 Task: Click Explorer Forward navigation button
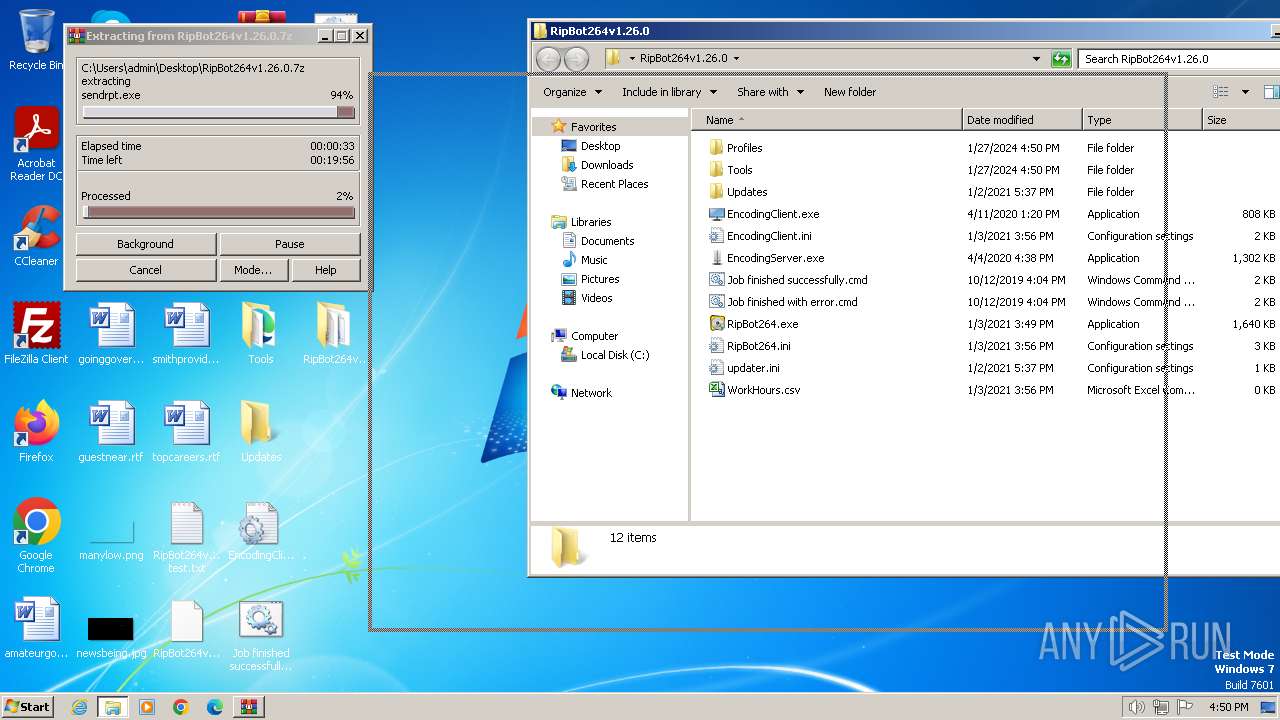(576, 59)
